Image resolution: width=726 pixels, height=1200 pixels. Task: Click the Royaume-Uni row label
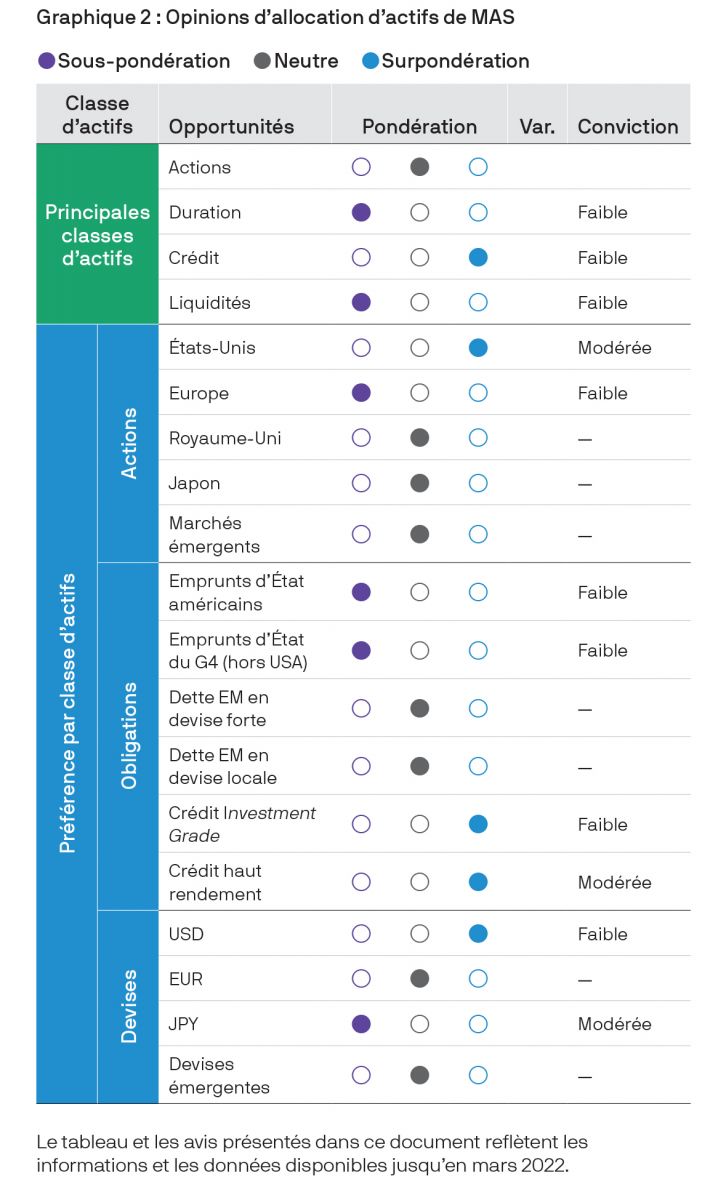(212, 438)
